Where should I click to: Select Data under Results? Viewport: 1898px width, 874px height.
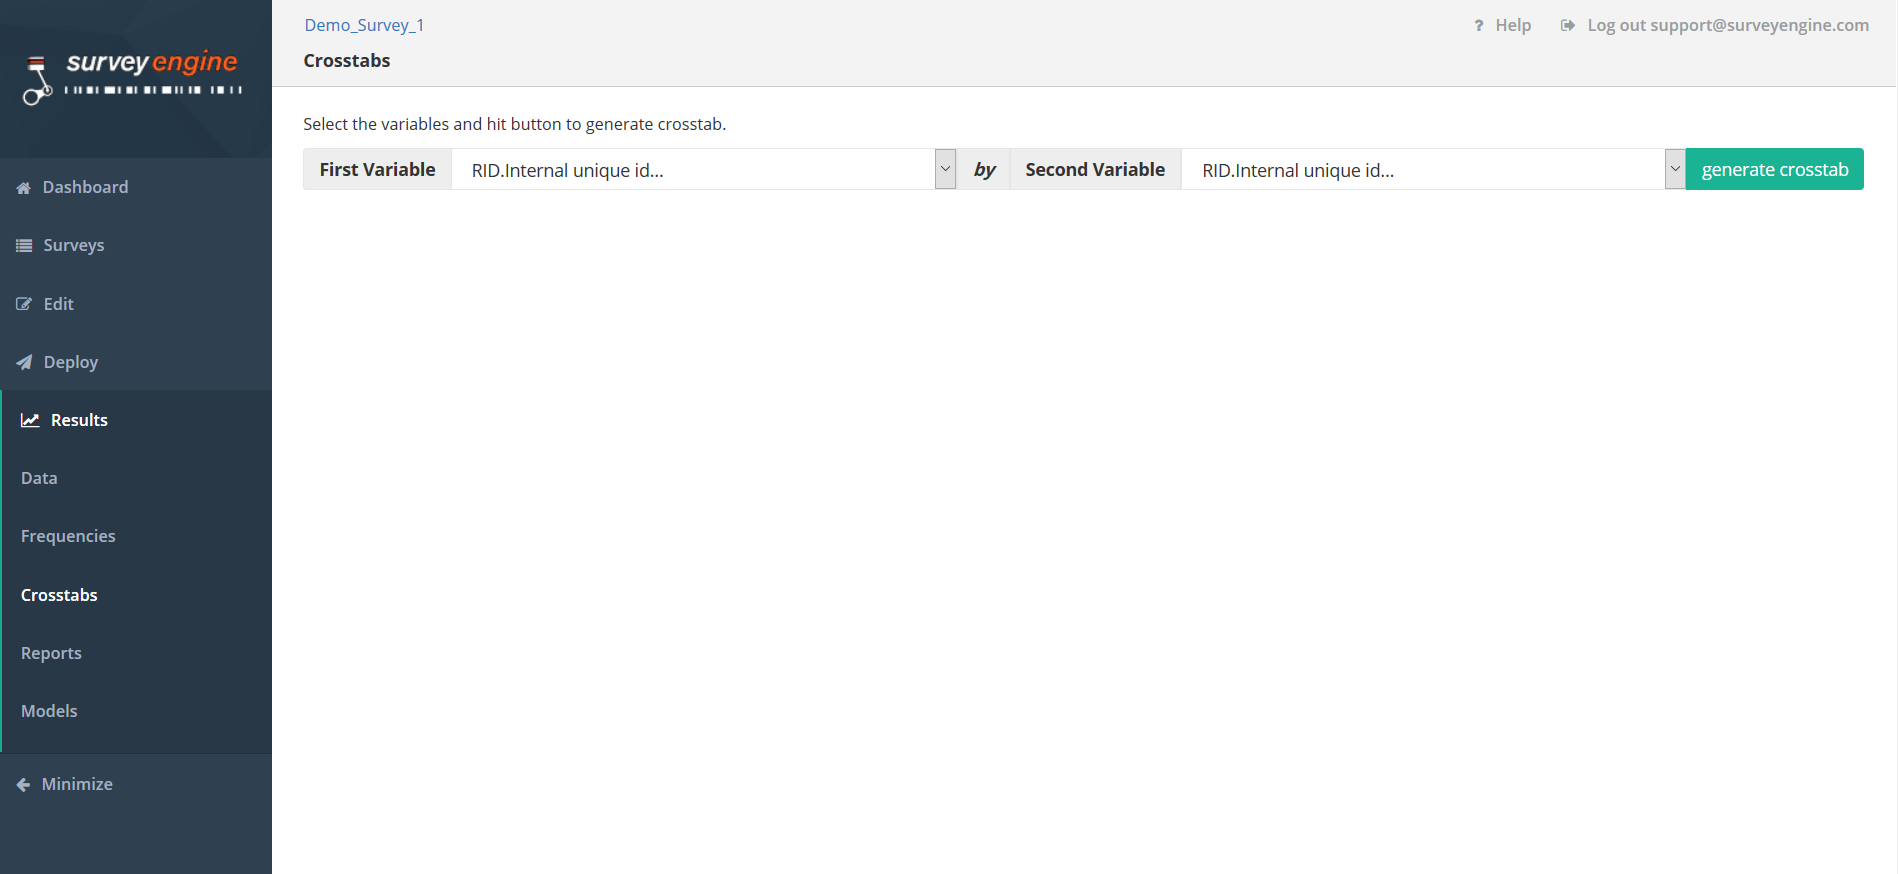[39, 479]
